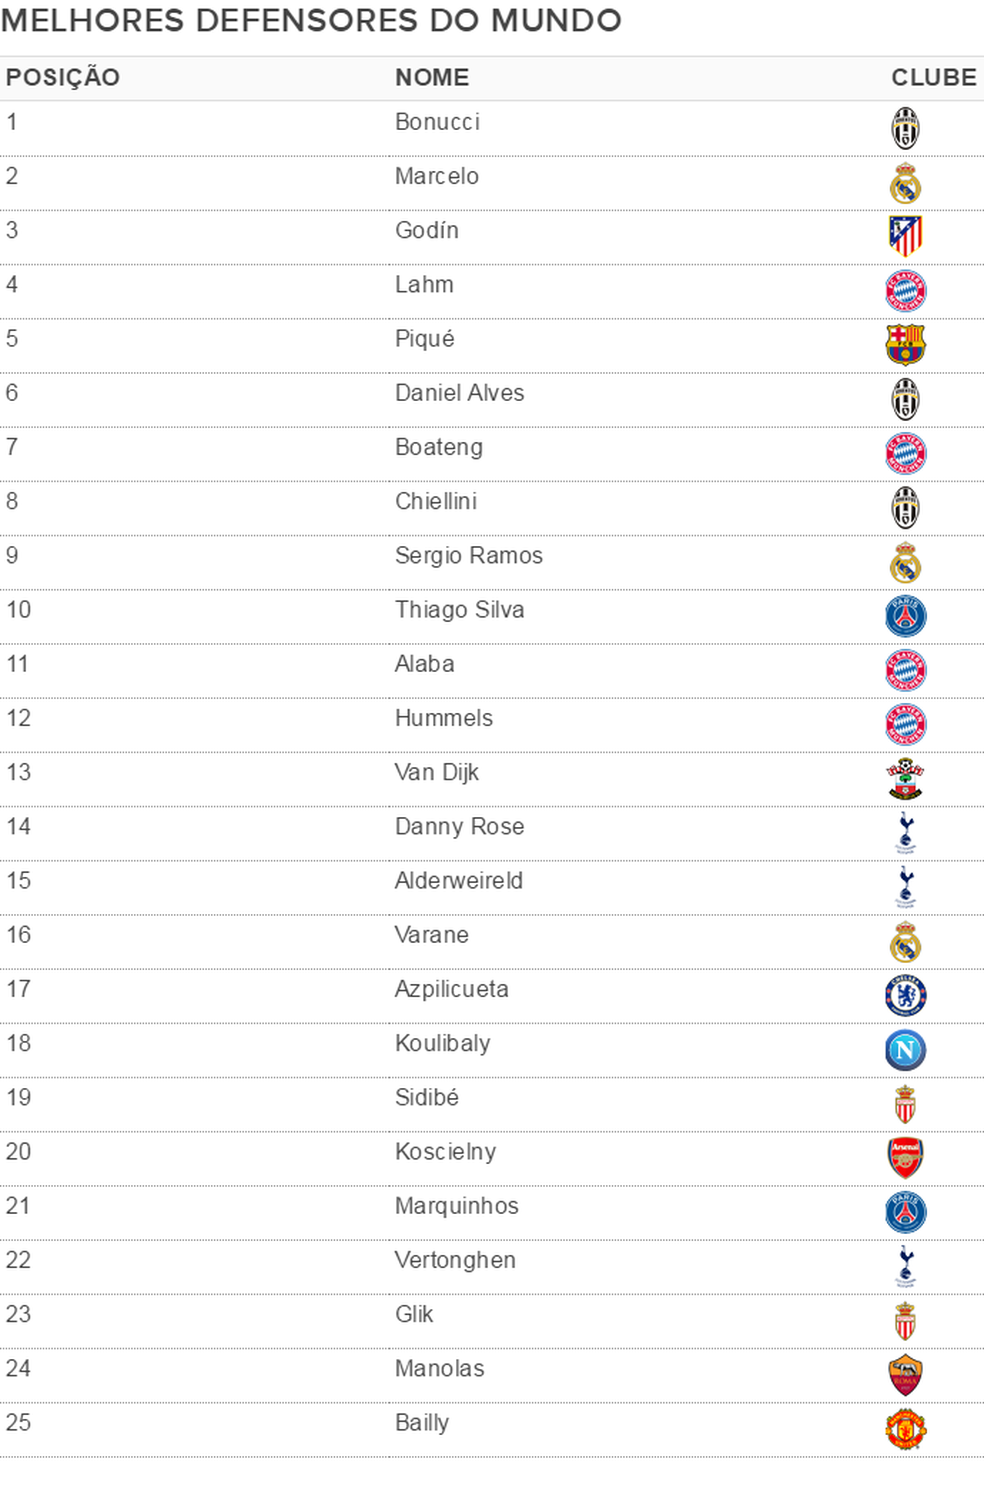Click the Monaco crest beside Sidibé
This screenshot has width=984, height=1499.
tap(905, 1104)
